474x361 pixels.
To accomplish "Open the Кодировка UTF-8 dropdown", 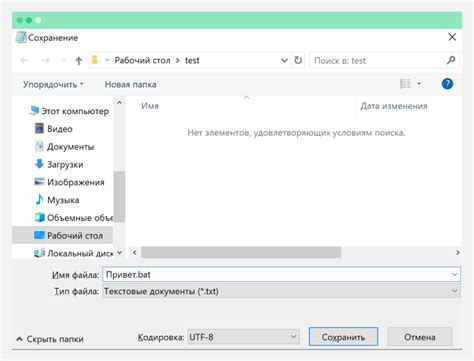I will coord(244,337).
